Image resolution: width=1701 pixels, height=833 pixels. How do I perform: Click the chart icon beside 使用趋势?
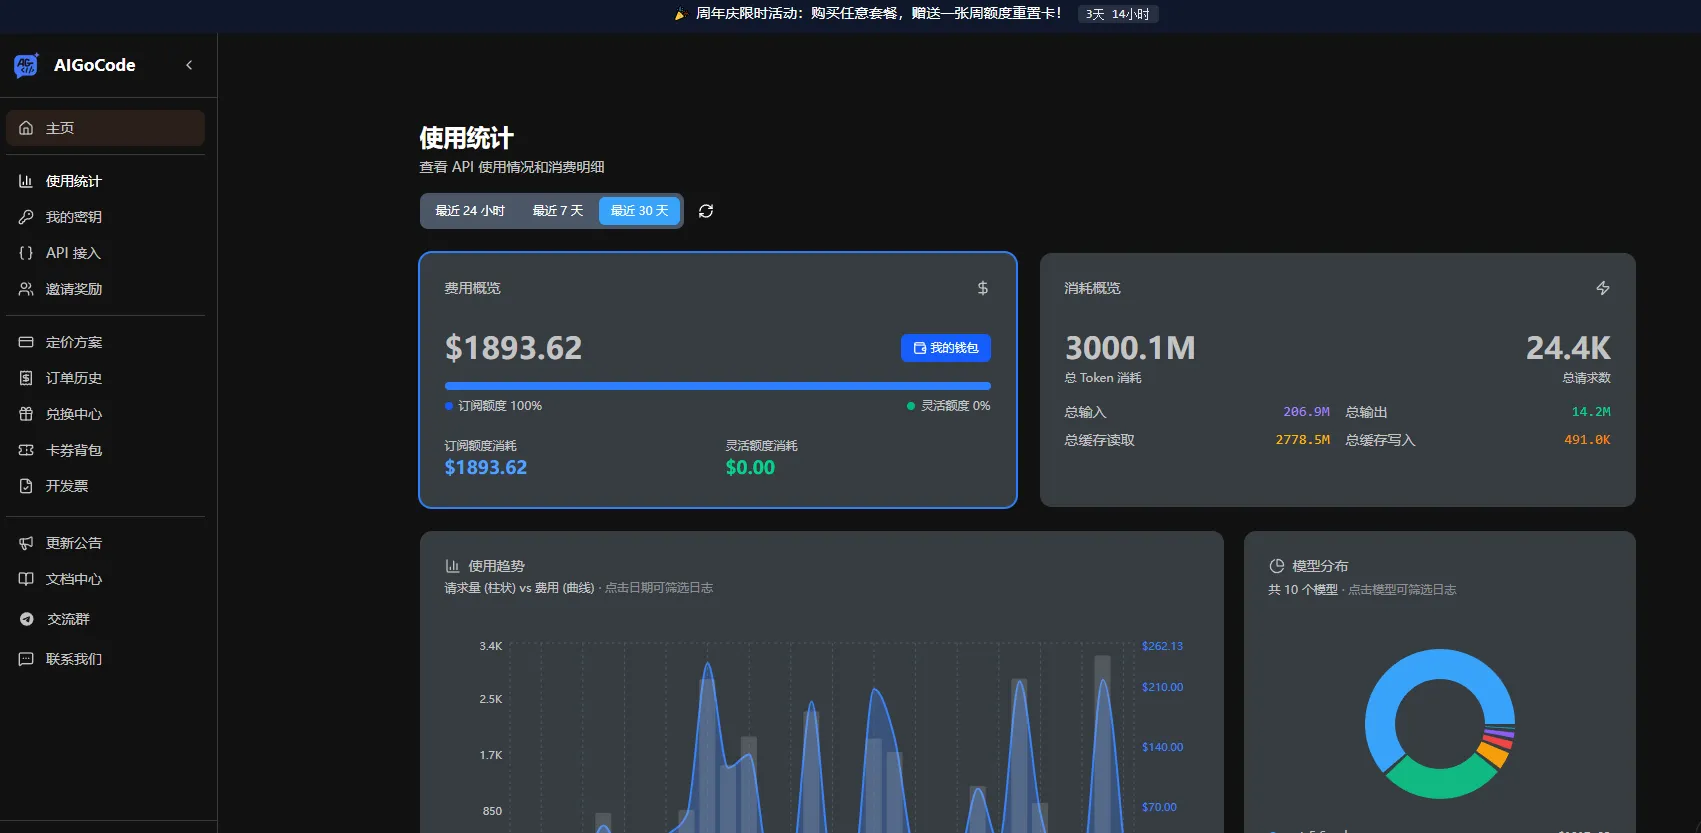452,566
